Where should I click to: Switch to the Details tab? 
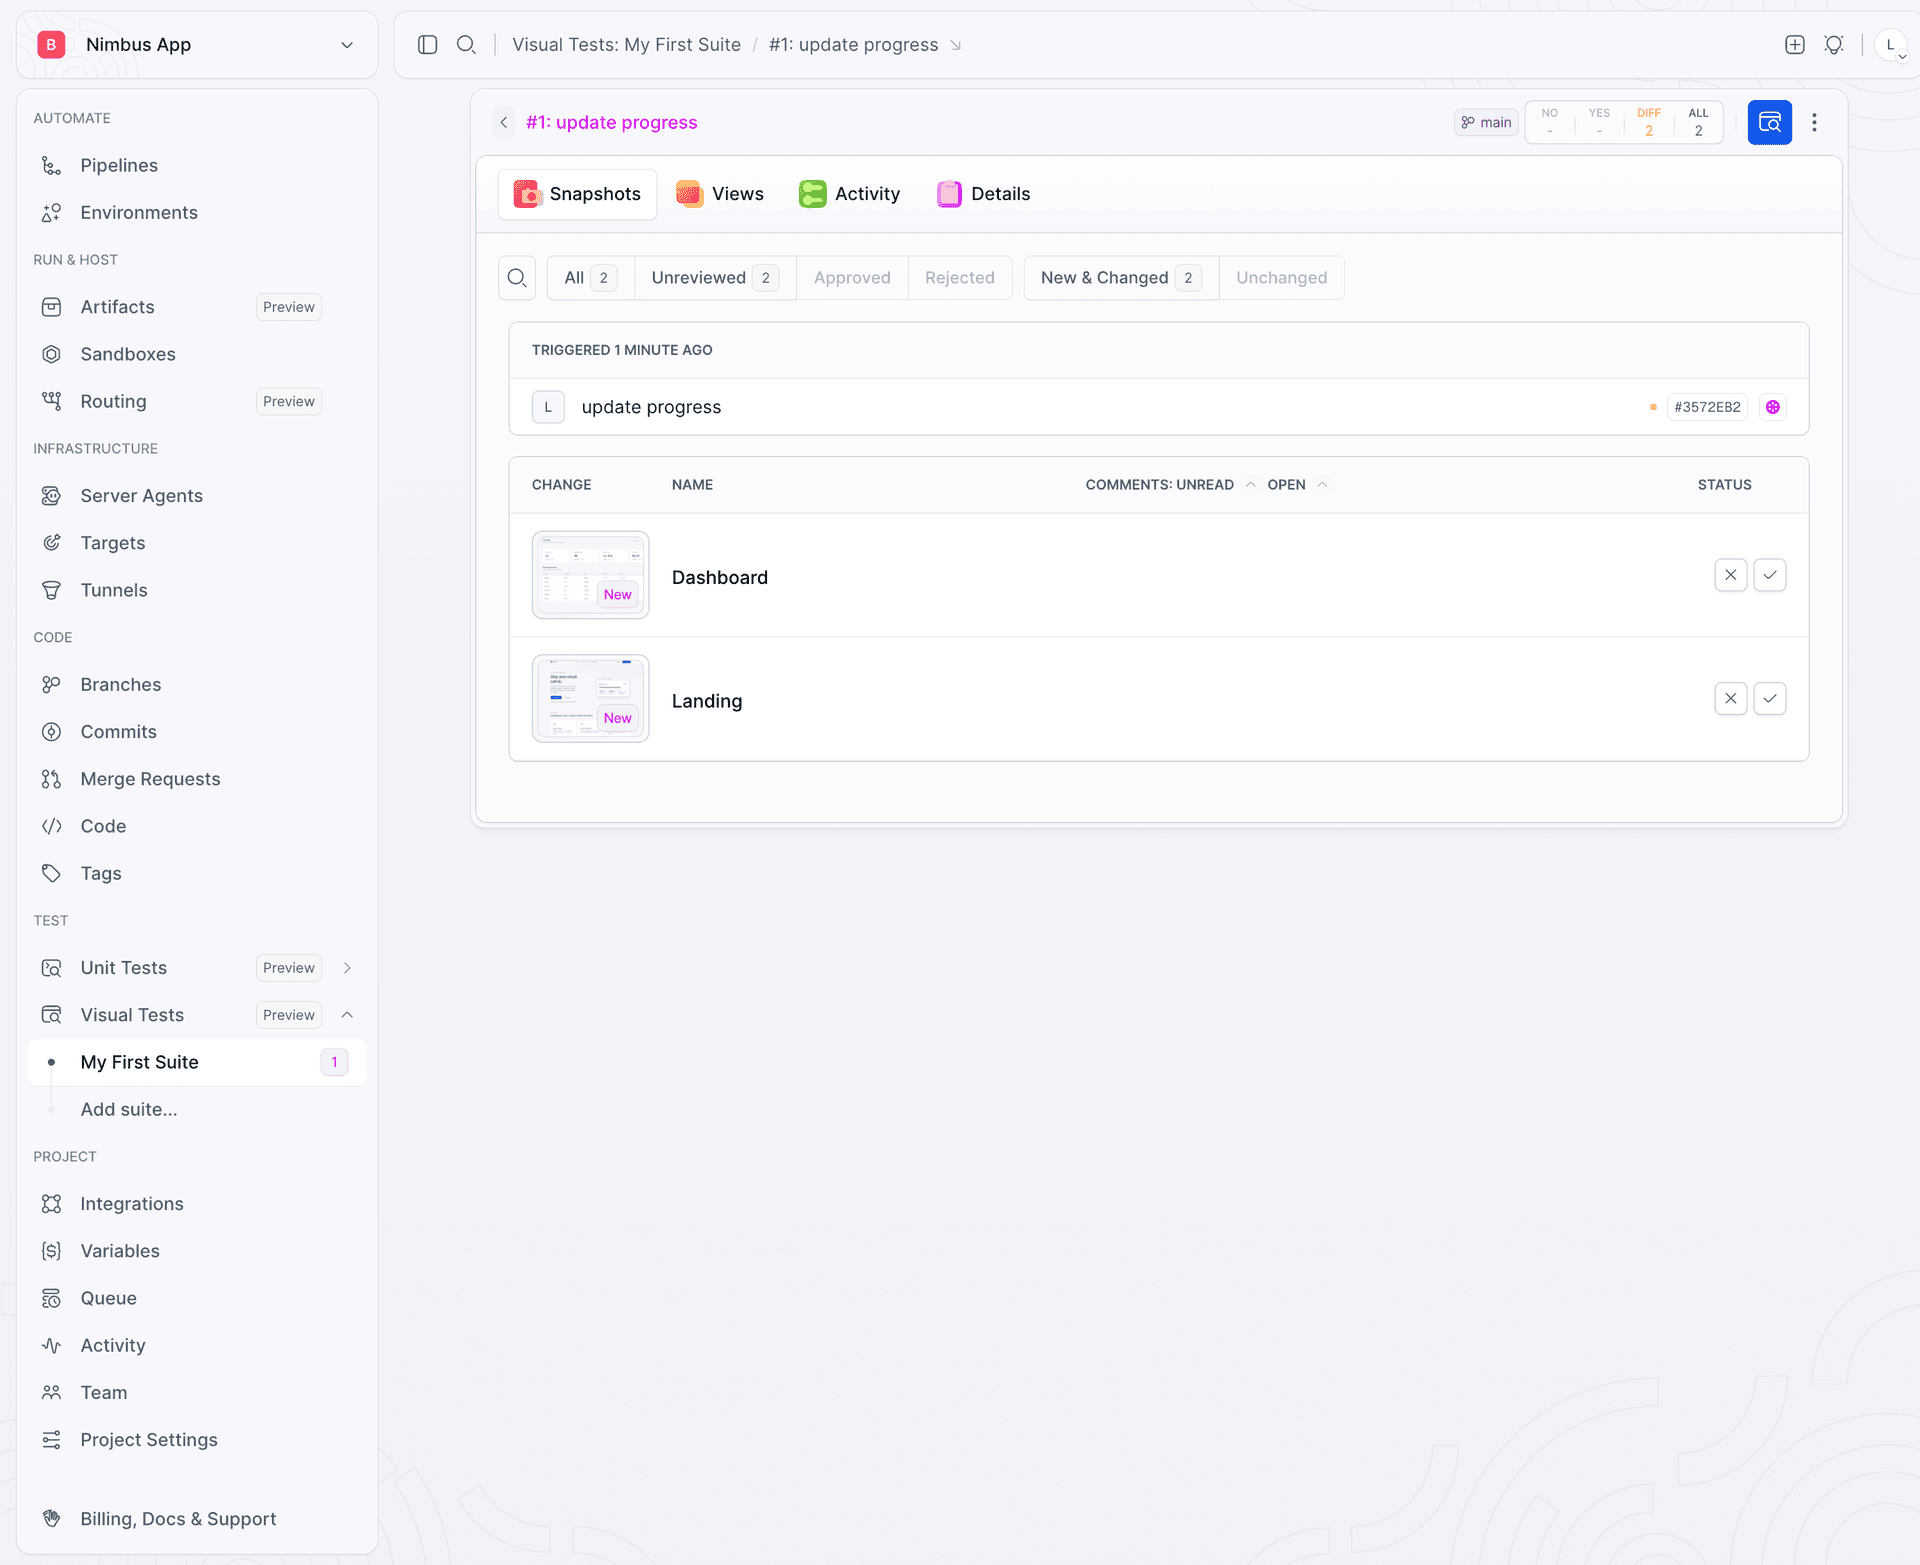pos(984,194)
